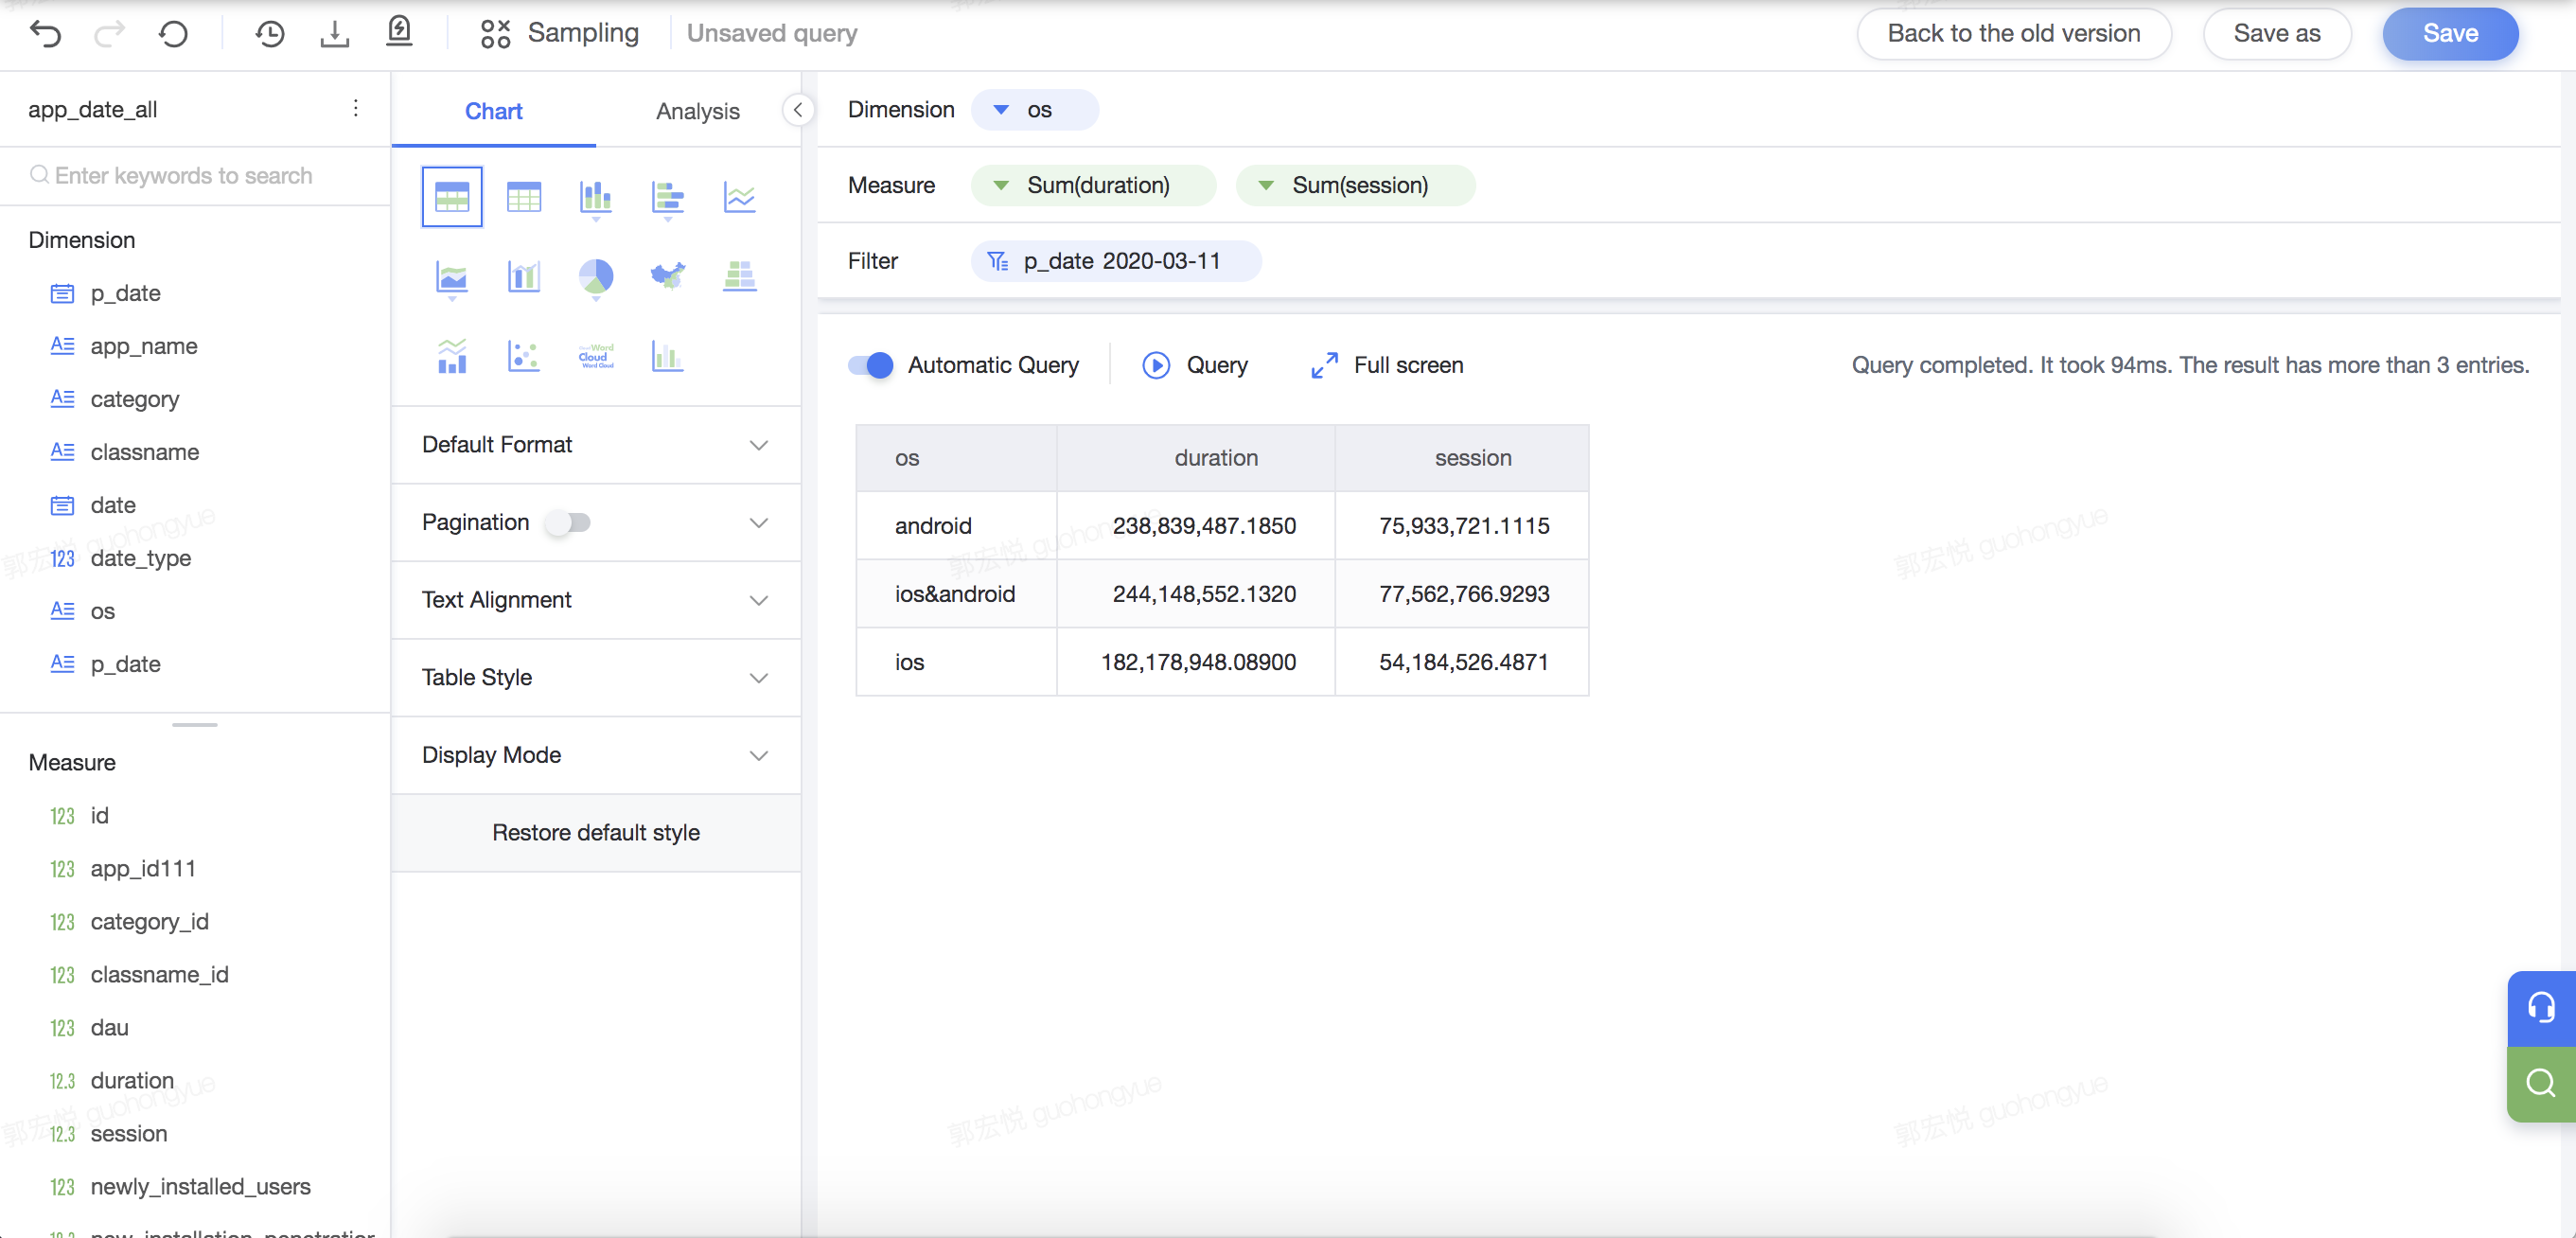Open the three-dot menu for app_date_all

point(356,108)
